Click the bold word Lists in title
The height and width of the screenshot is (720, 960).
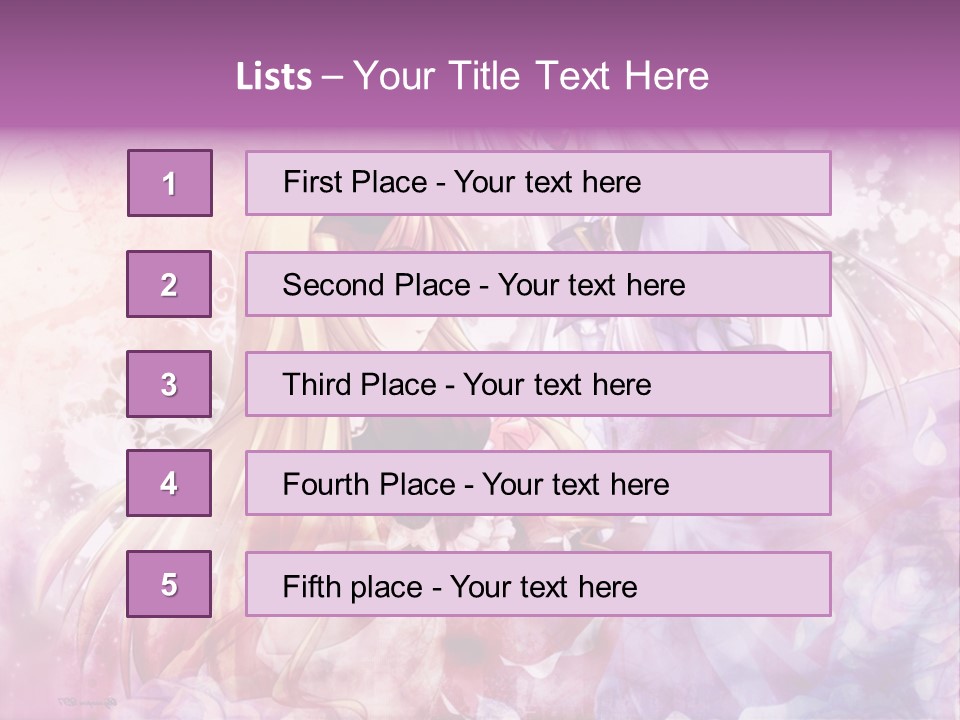pos(274,77)
